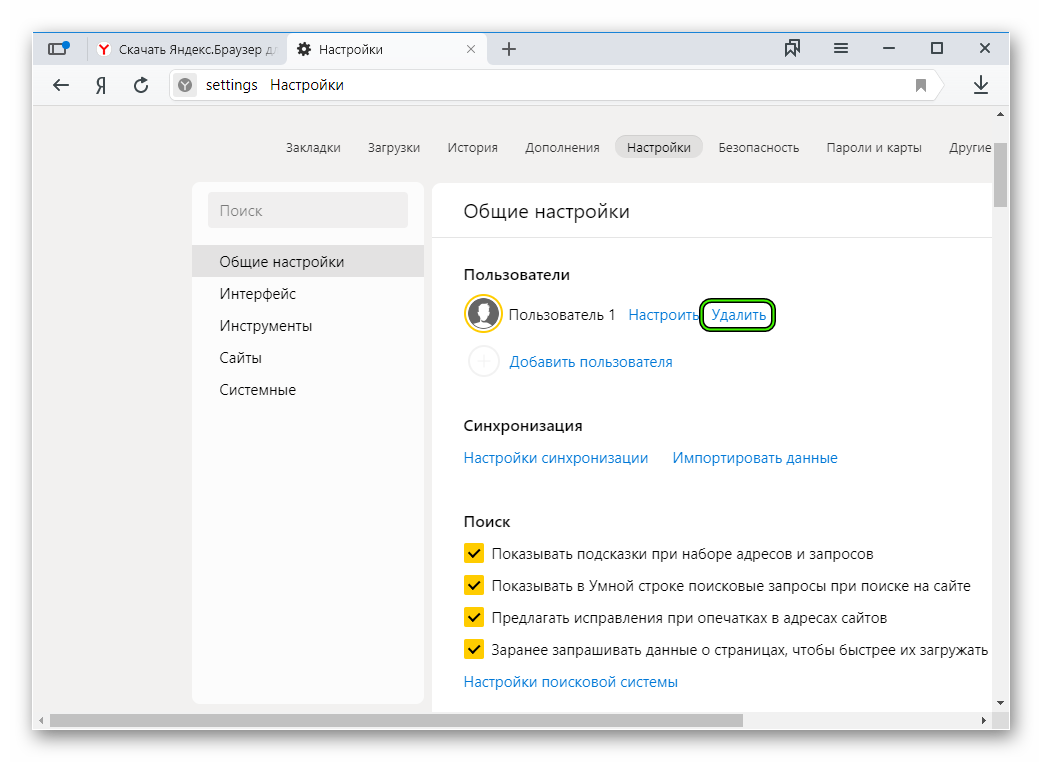
Task: Select Сайты in sidebar
Action: click(308, 357)
